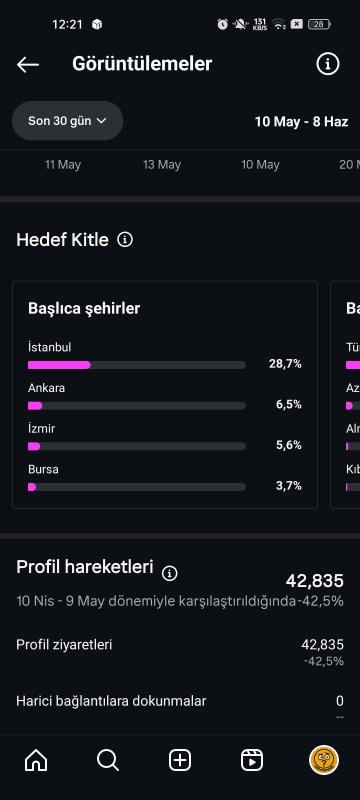The height and width of the screenshot is (800, 360).
Task: Tap Harici bağlantılara dokunmalar row
Action: point(180,707)
